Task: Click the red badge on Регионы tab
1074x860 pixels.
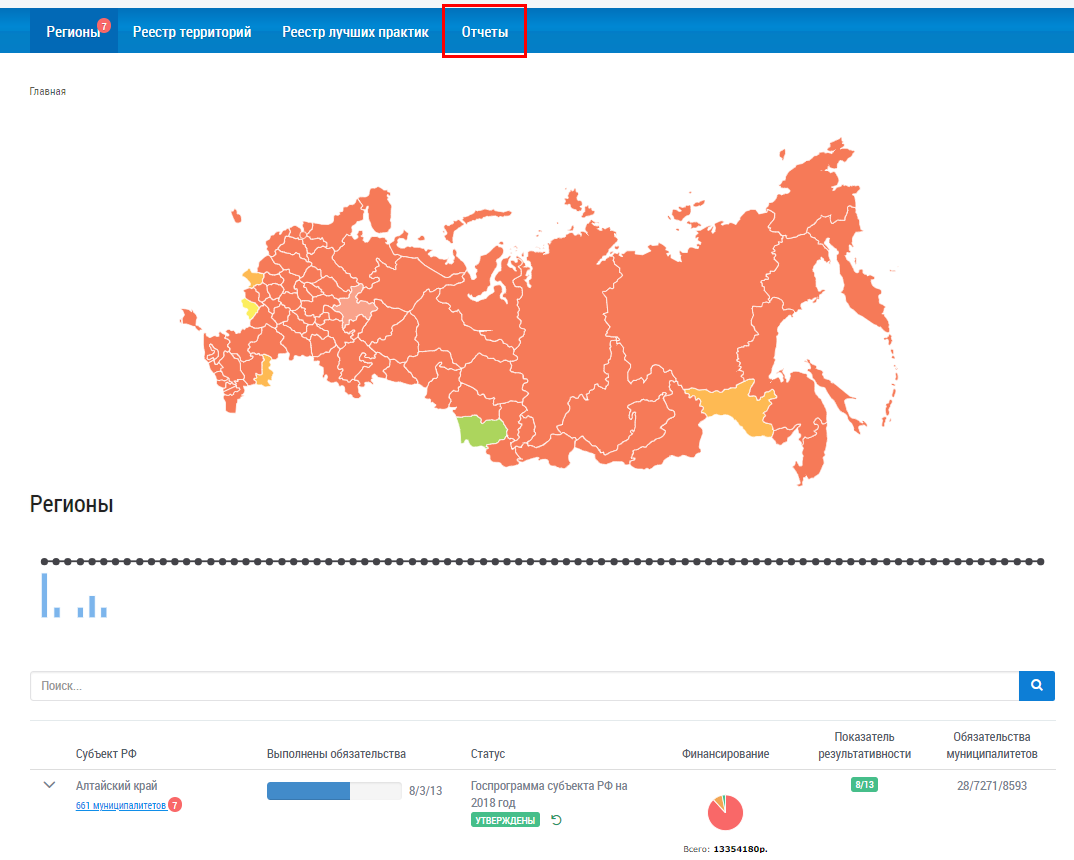Action: point(104,25)
